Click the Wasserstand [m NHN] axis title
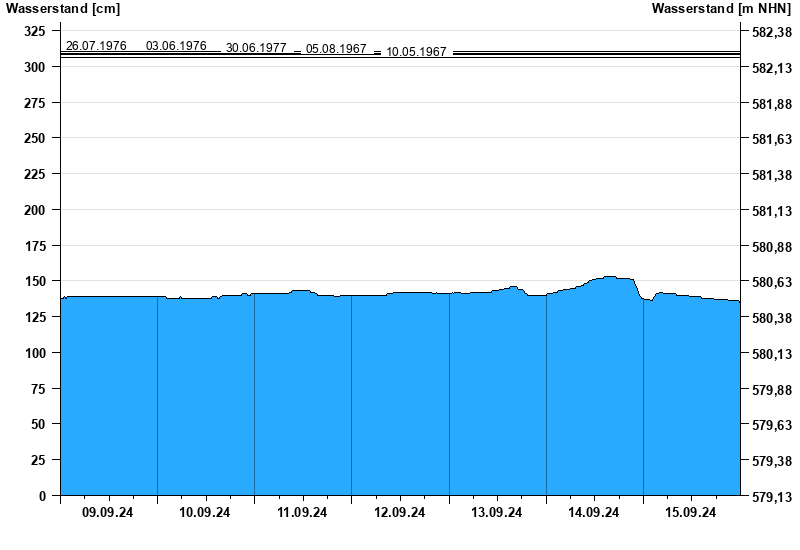 pos(720,9)
